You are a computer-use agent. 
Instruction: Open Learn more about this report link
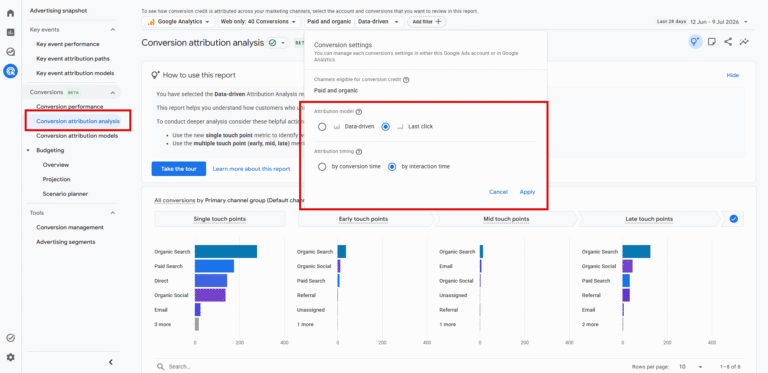click(x=251, y=169)
